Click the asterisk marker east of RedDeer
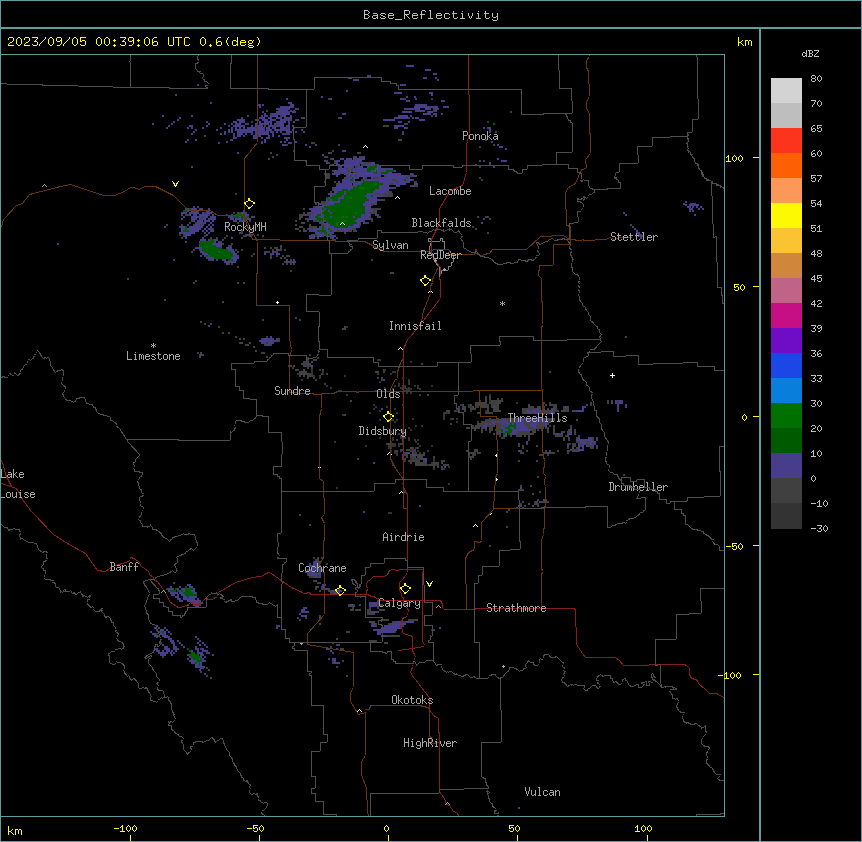 coord(502,304)
